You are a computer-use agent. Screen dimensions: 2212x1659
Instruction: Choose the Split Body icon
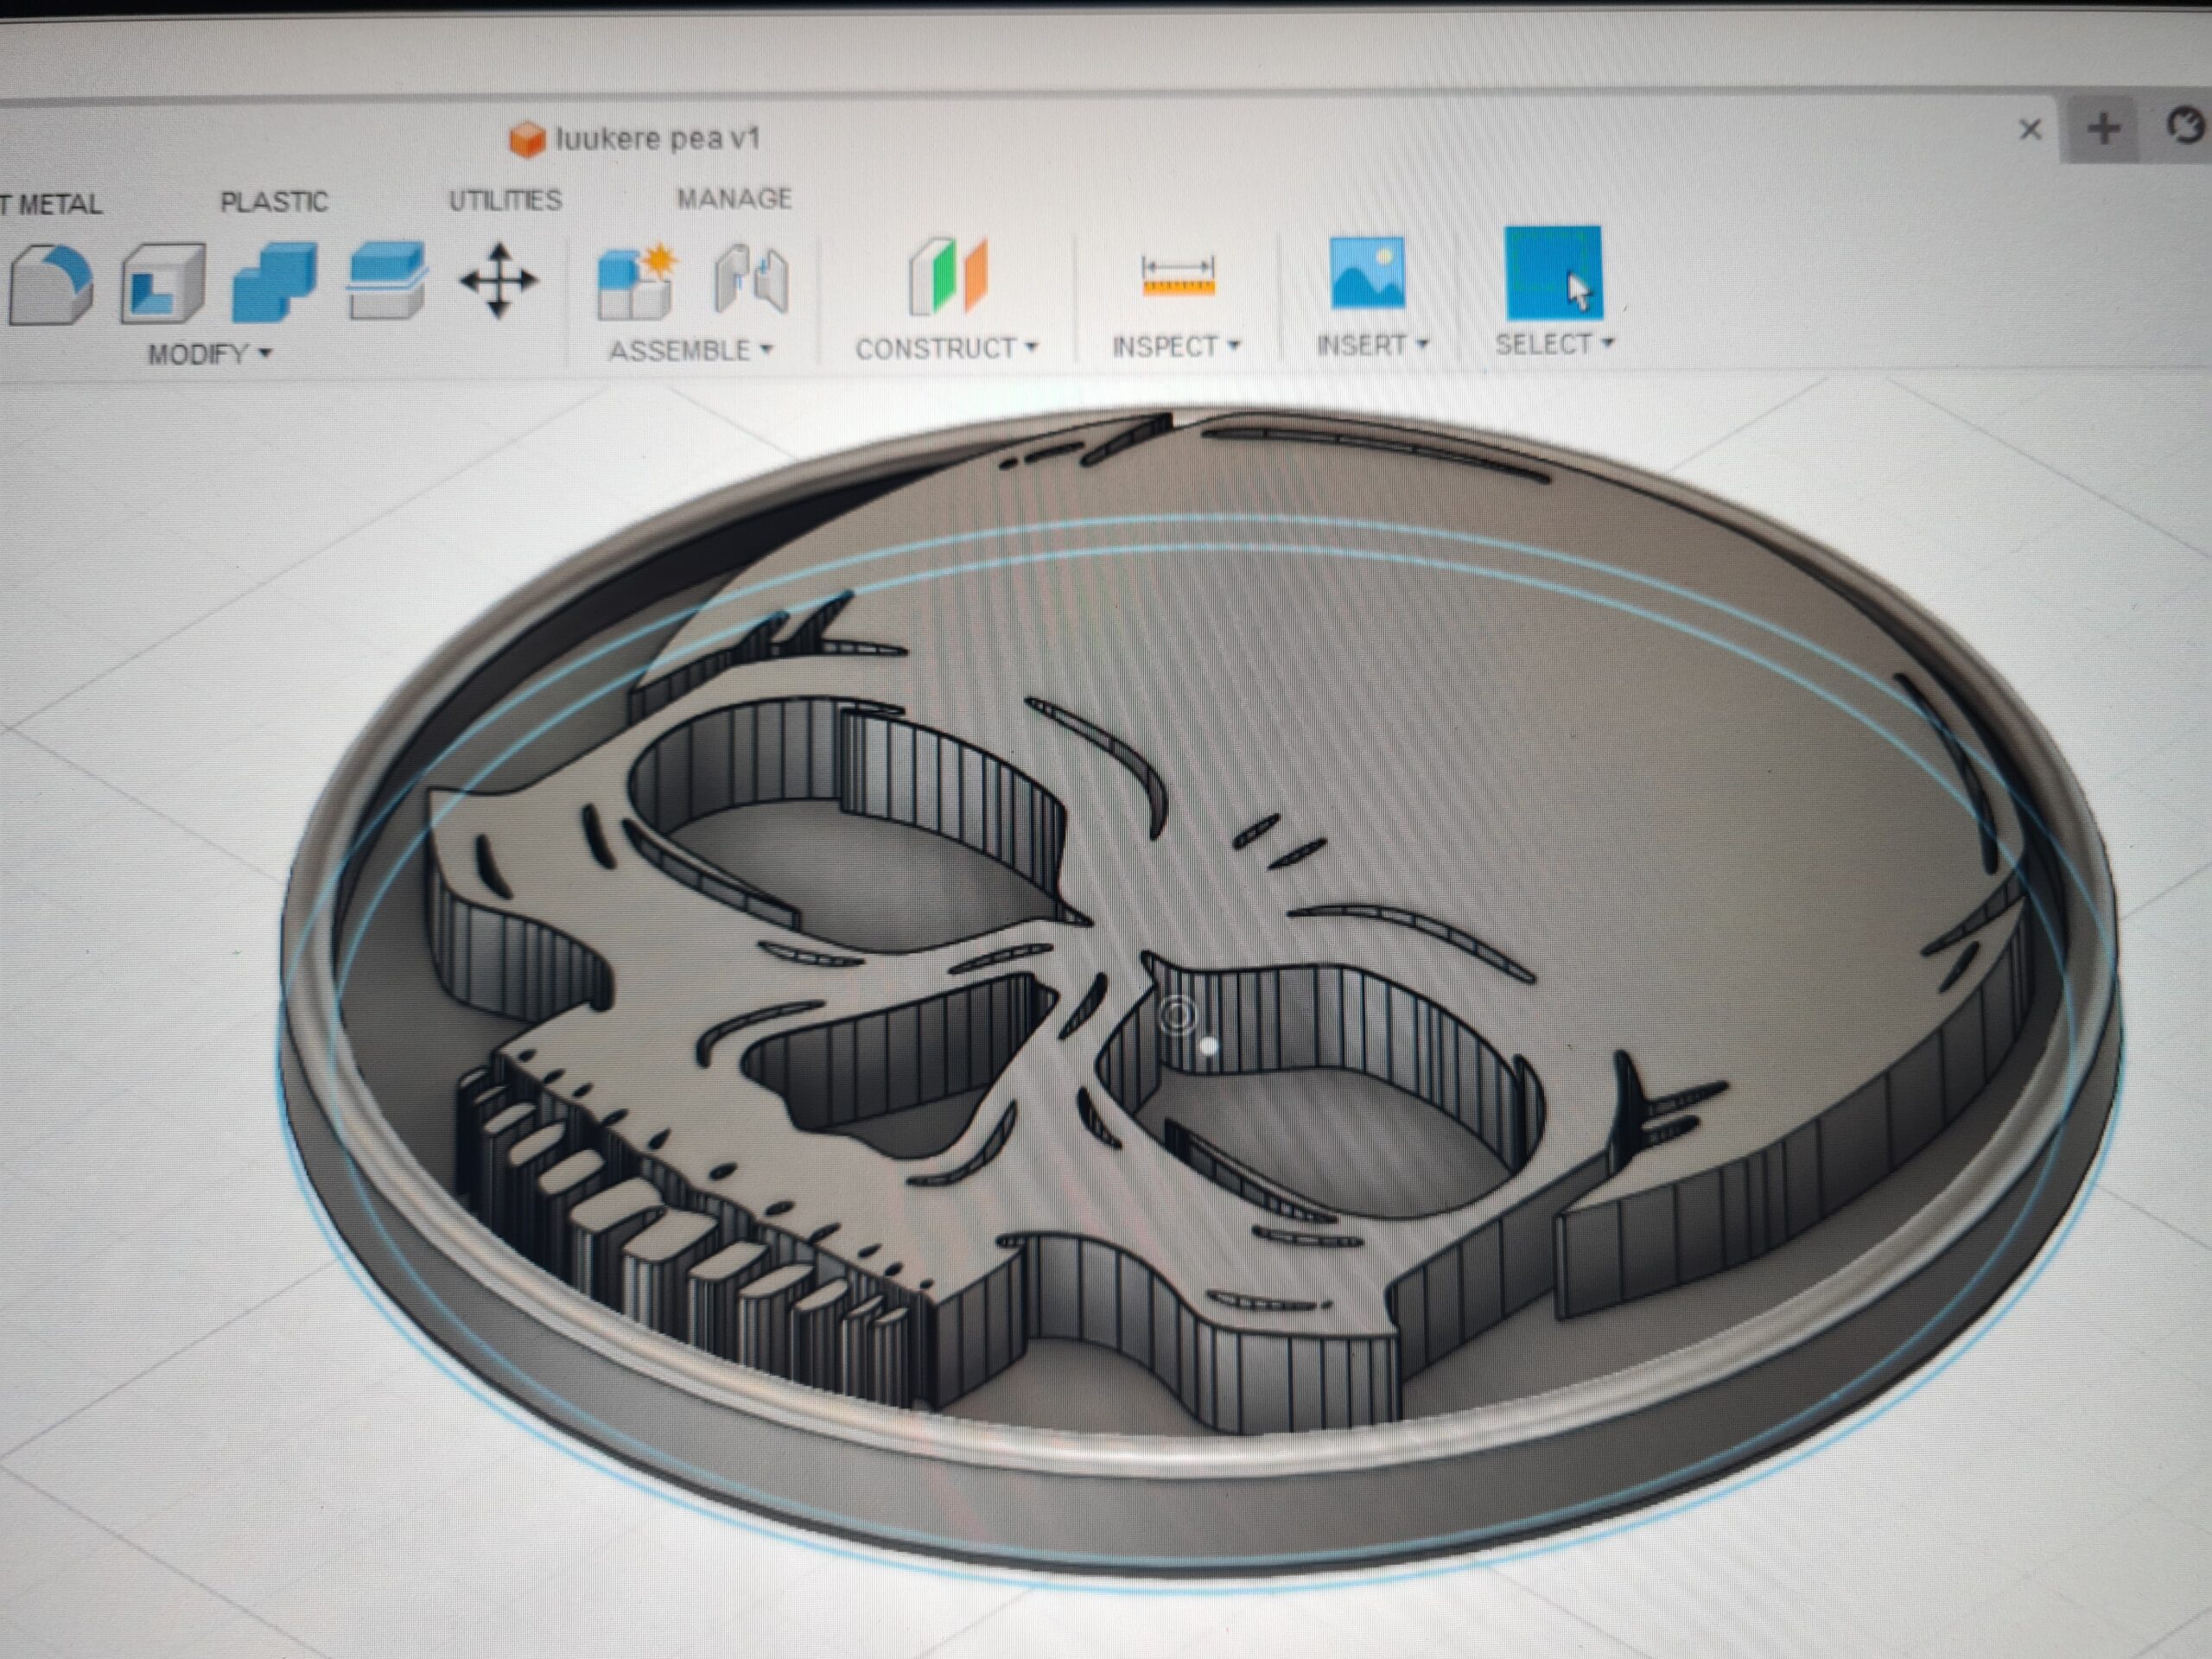[x=387, y=281]
